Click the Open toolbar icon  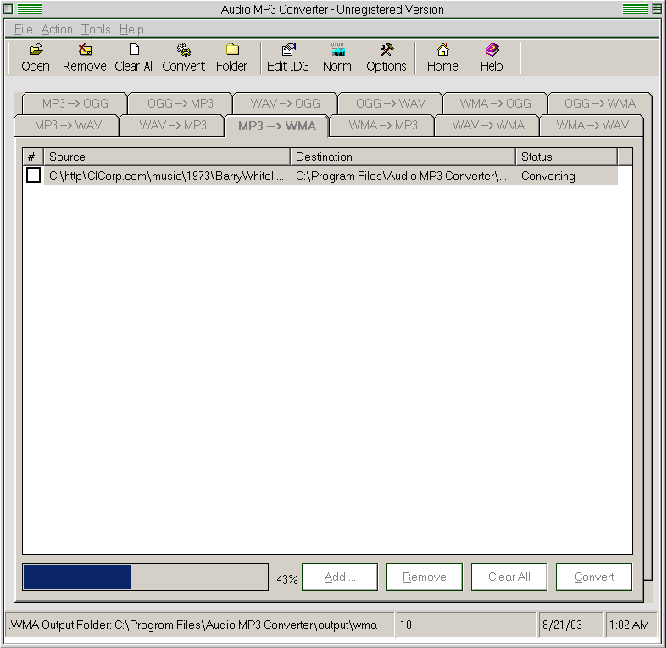point(36,58)
